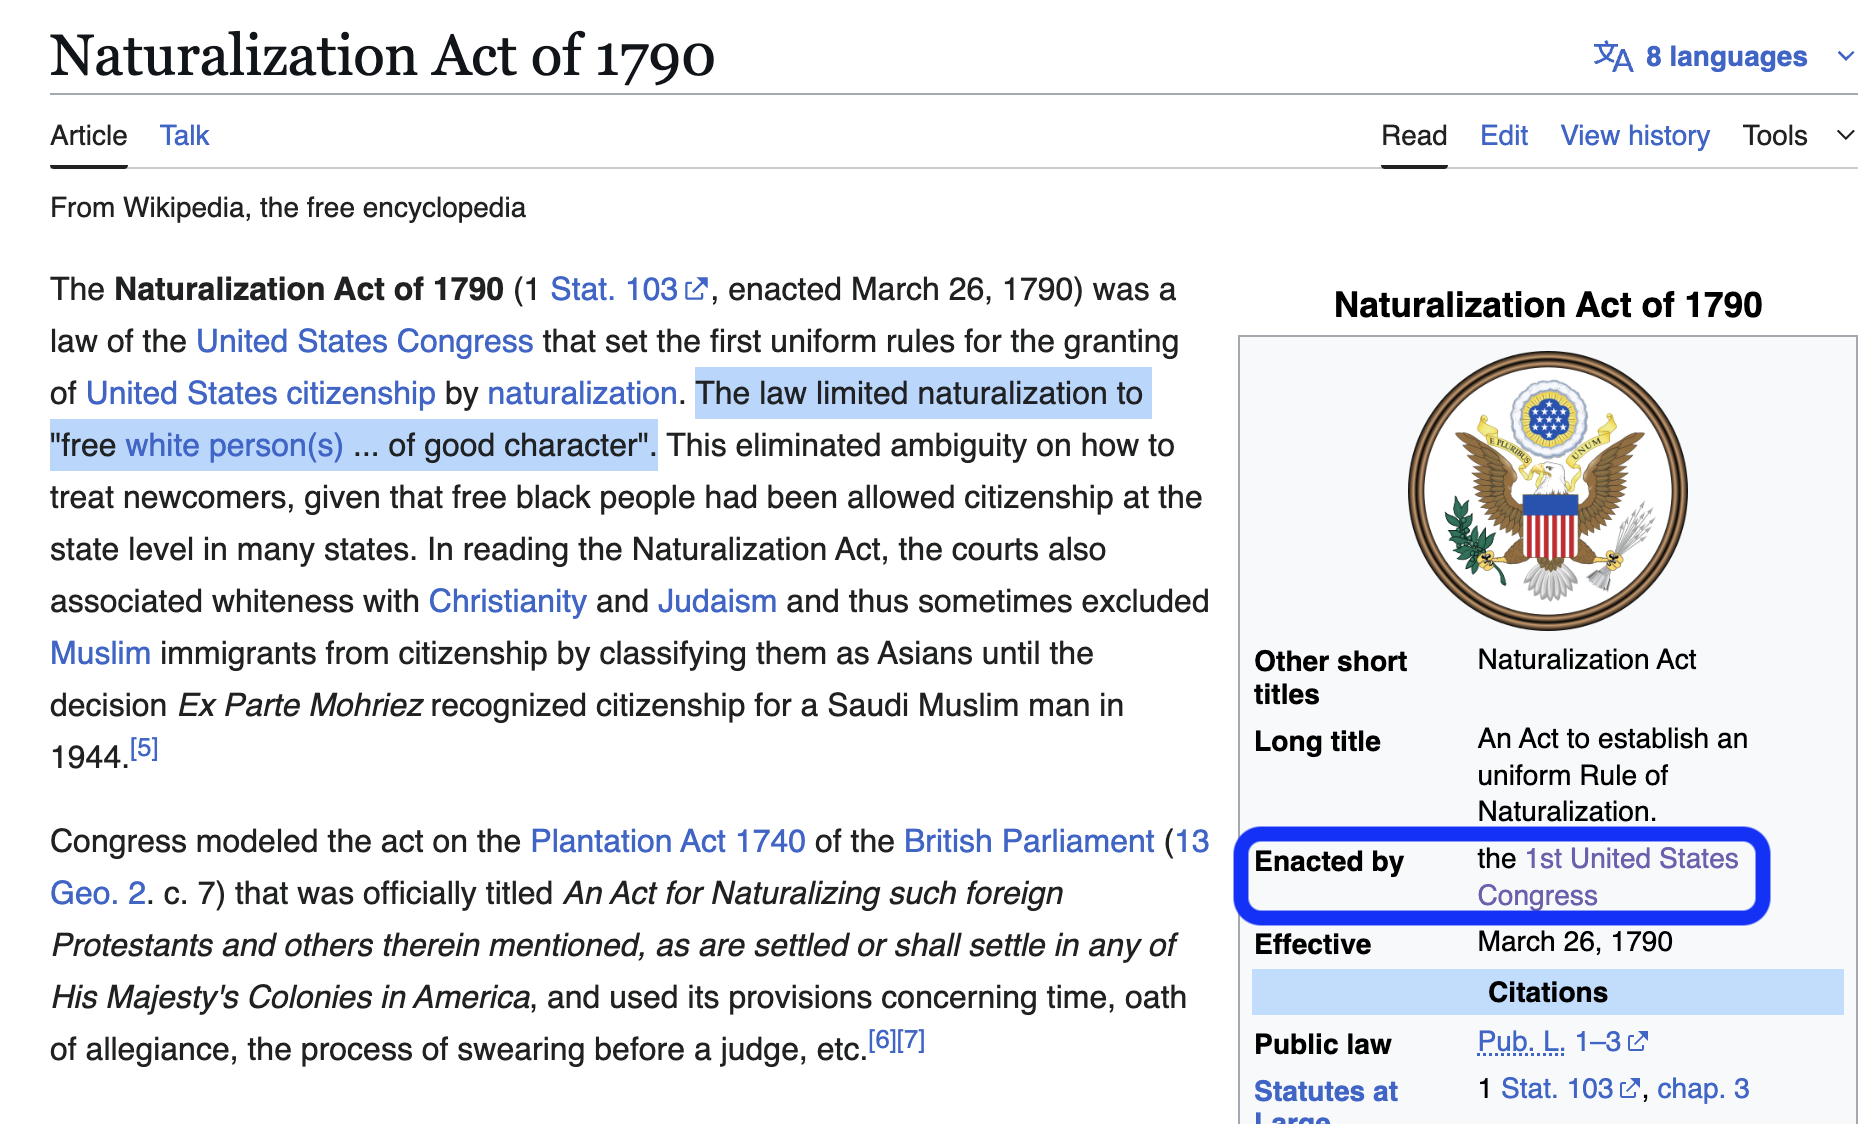The image size is (1864, 1124).
Task: Open the Judaism link
Action: point(717,601)
